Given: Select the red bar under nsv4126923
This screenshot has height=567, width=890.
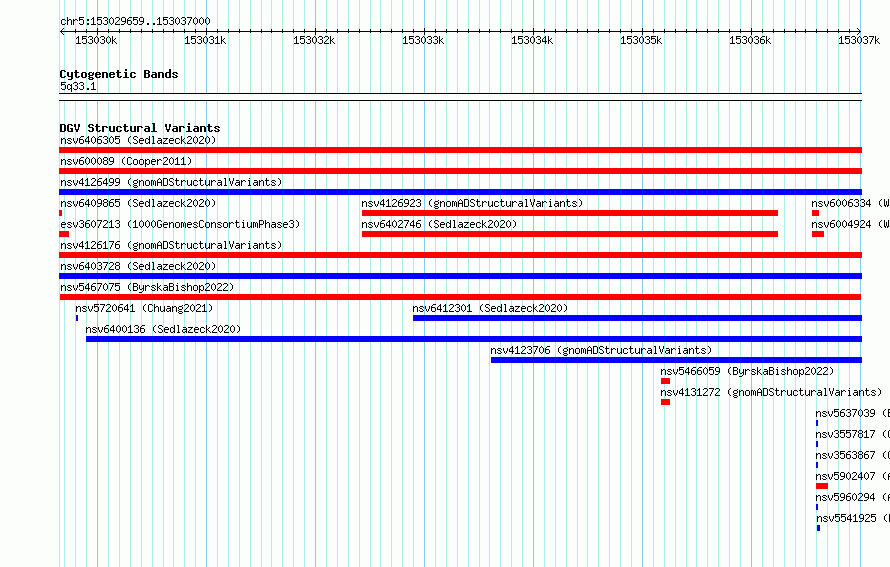Looking at the screenshot, I should [570, 213].
